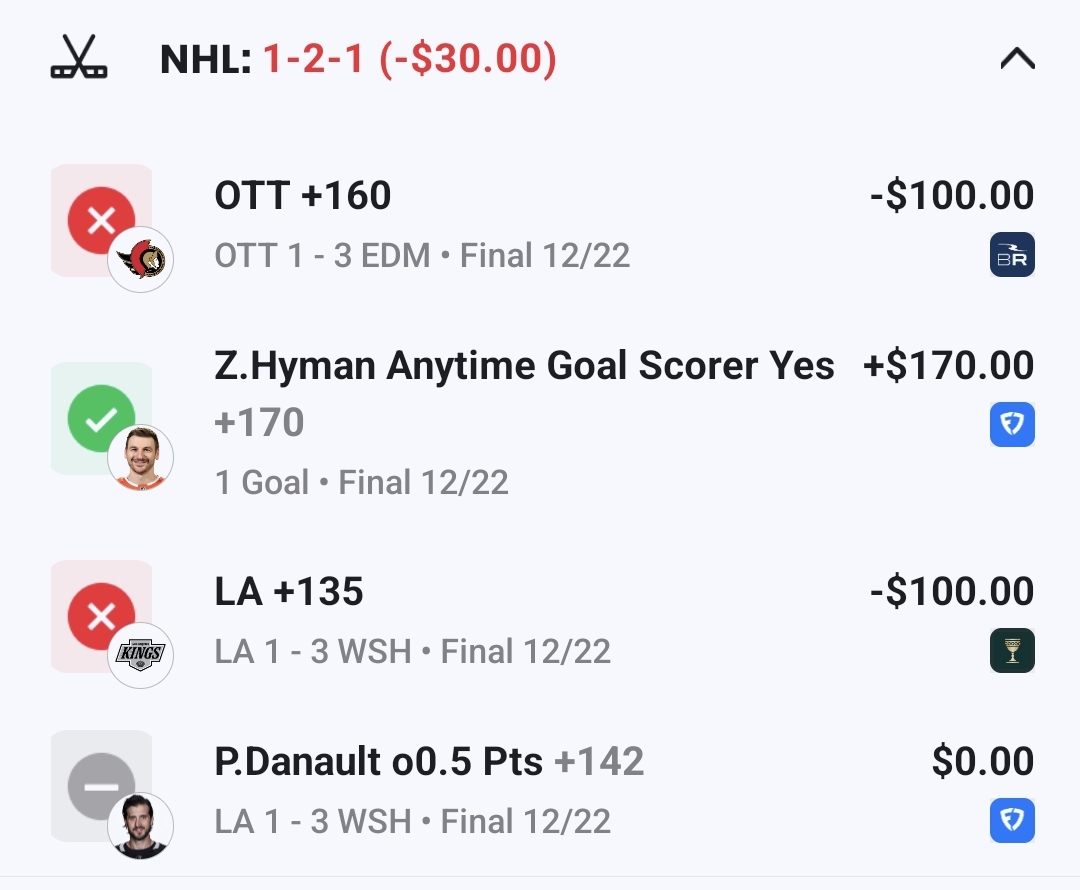This screenshot has height=890, width=1080.
Task: Click the Ottawa Senators team logo
Action: tap(141, 260)
